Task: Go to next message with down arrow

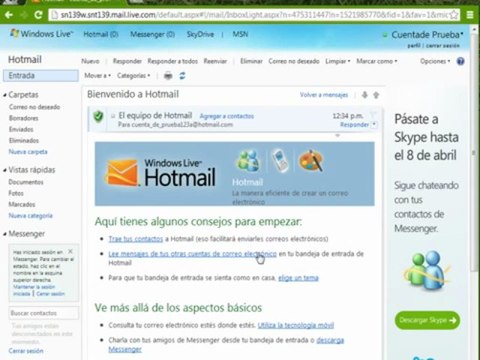Action: [x=365, y=95]
